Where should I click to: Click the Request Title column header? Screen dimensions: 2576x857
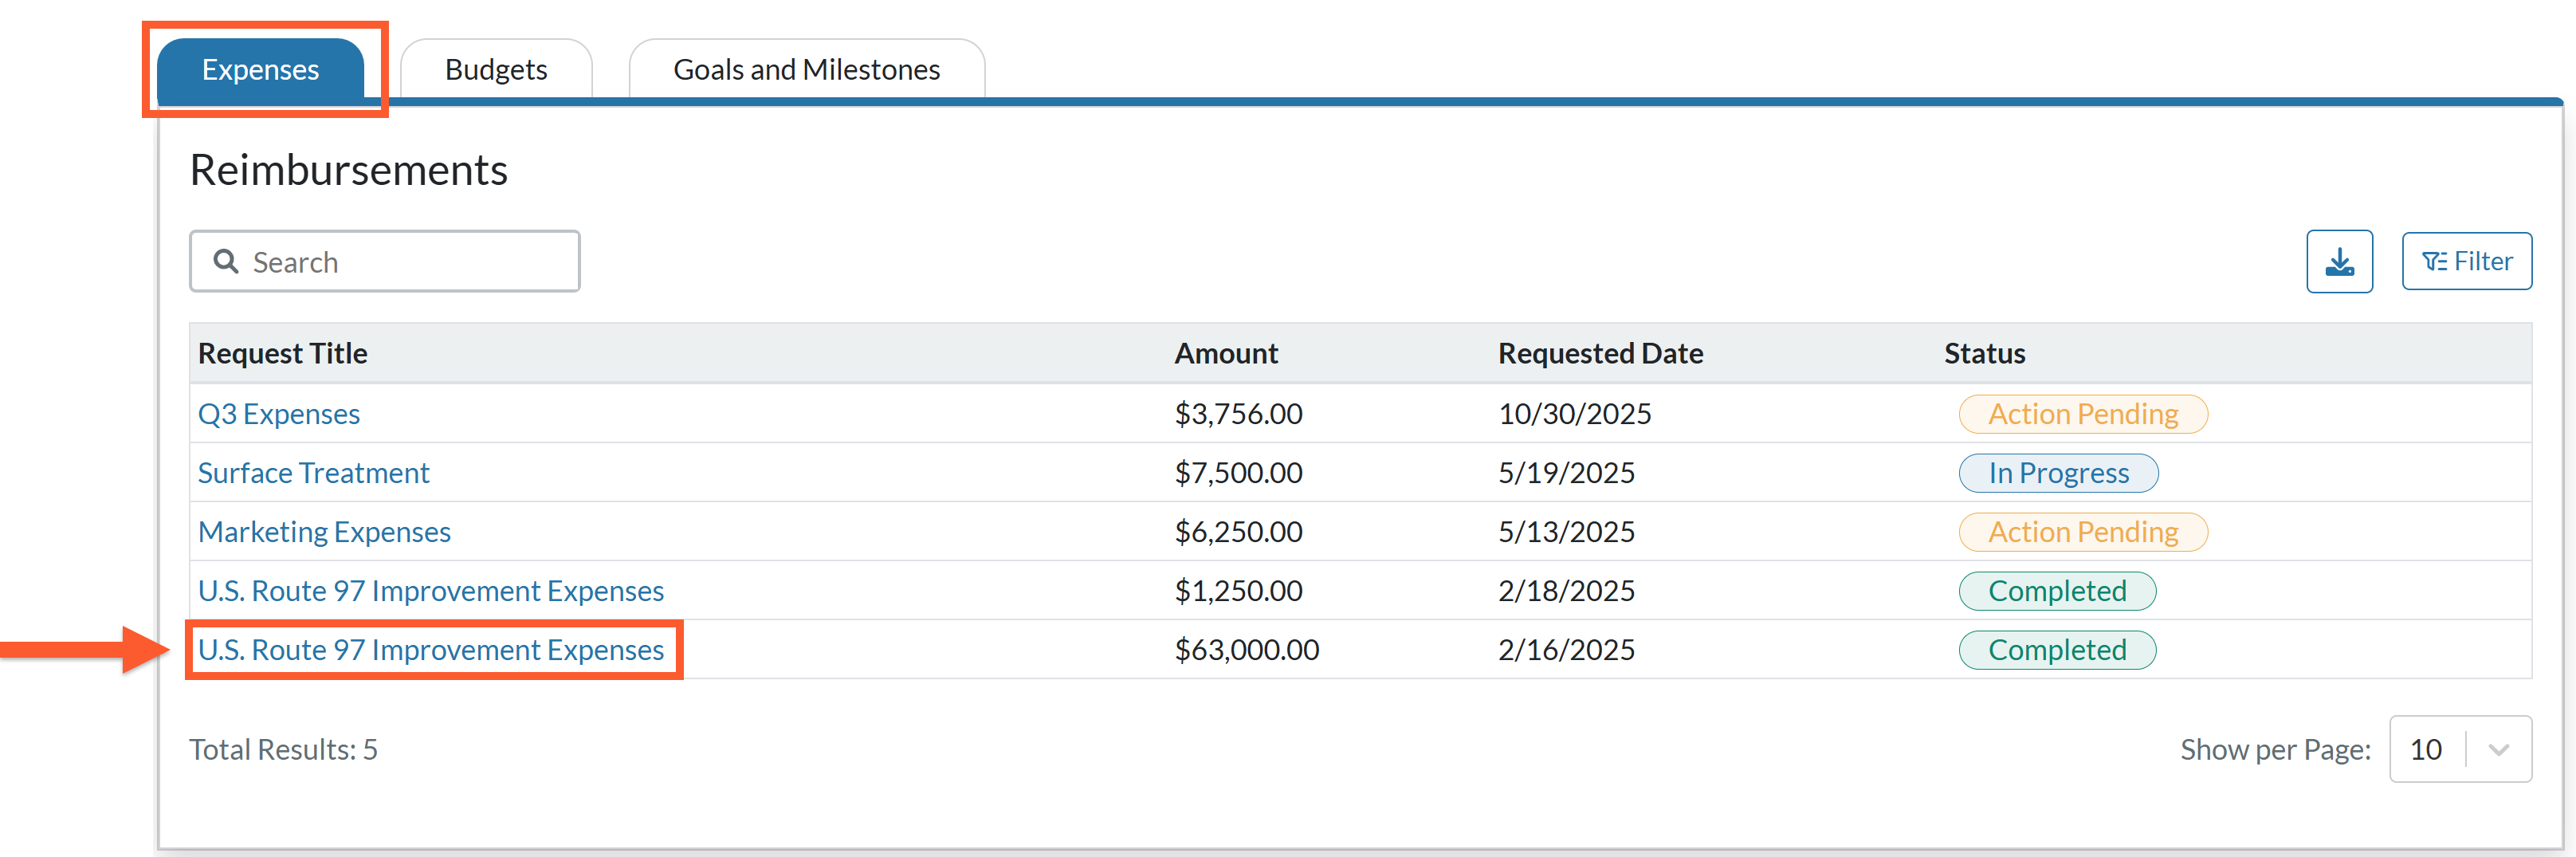(283, 353)
